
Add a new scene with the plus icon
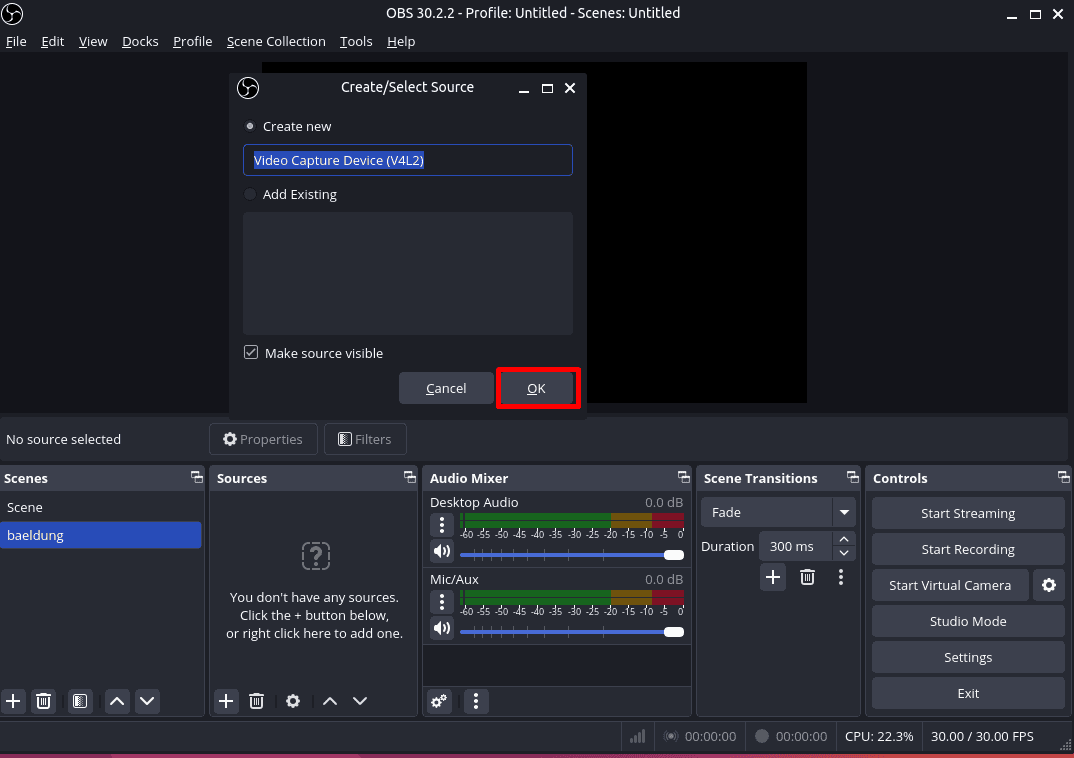(x=13, y=701)
